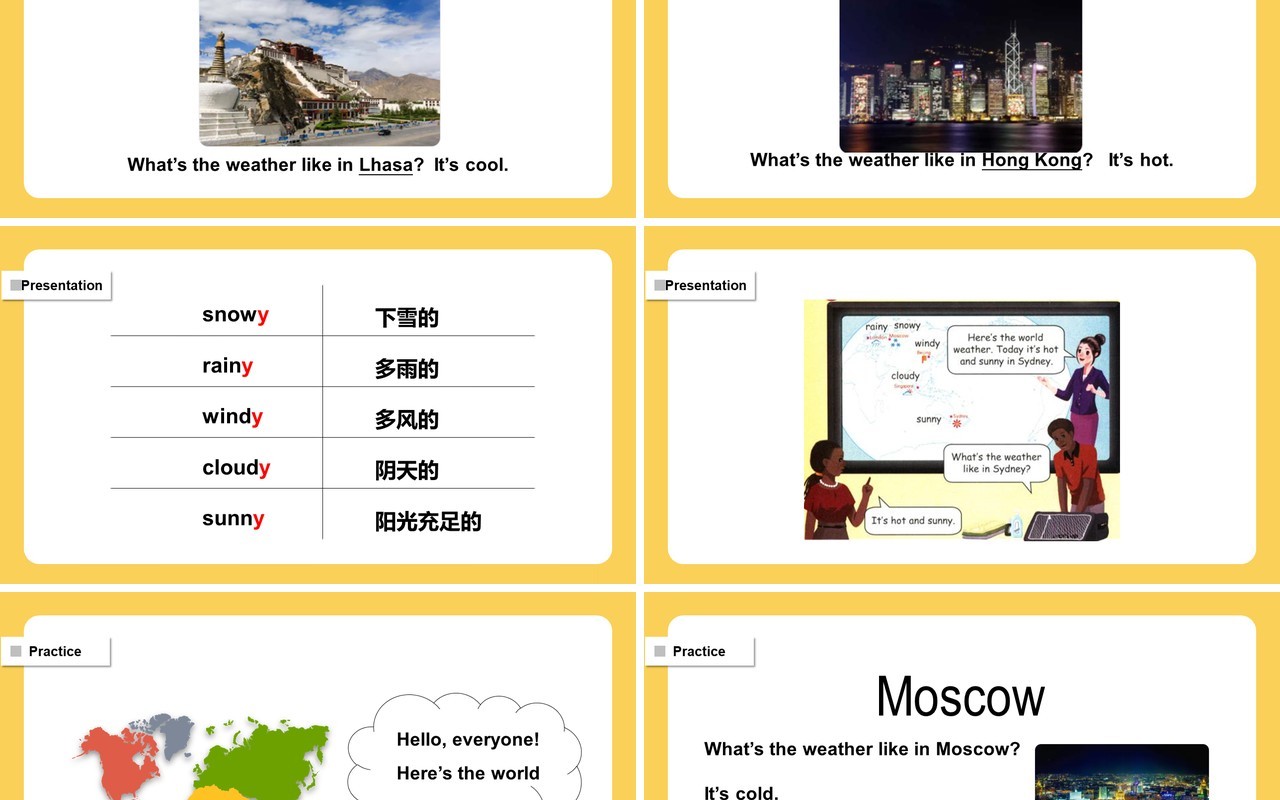Click the Lhasa Potala Palace photo
The width and height of the screenshot is (1280, 800).
coord(320,72)
